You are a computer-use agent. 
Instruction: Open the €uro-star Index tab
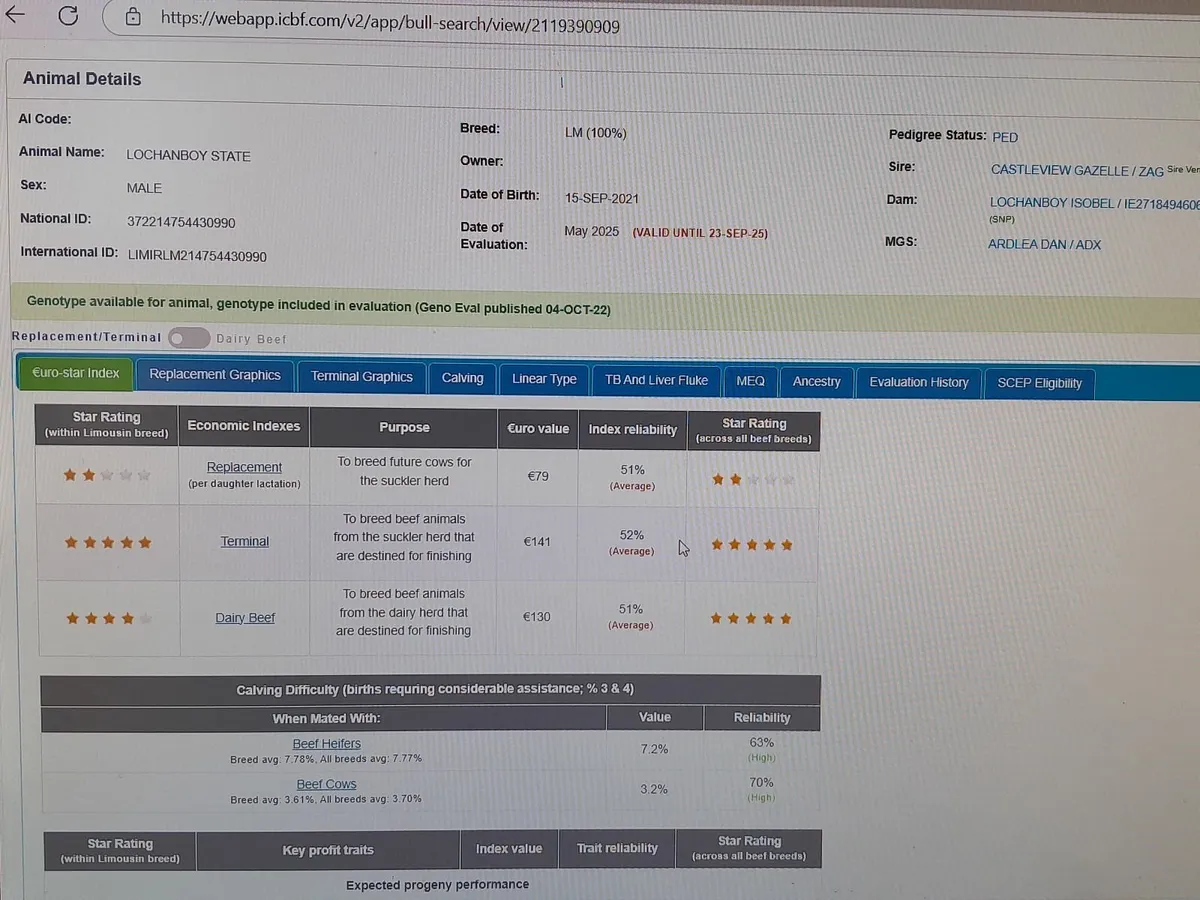(x=75, y=373)
